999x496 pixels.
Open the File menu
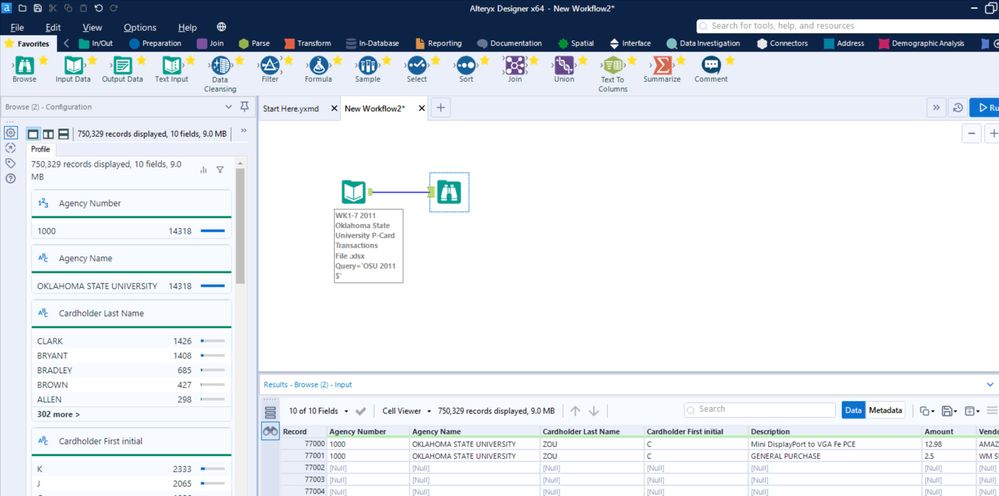coord(17,27)
